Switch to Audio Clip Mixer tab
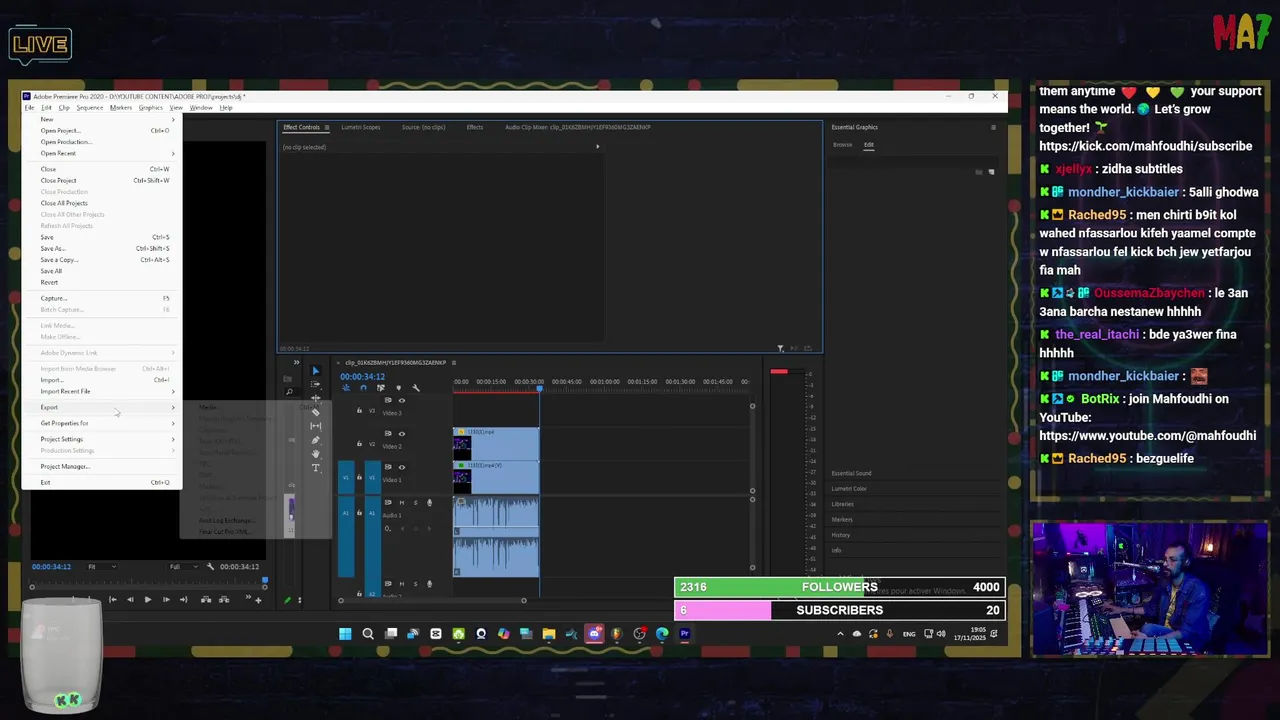Image resolution: width=1280 pixels, height=720 pixels. click(x=578, y=127)
